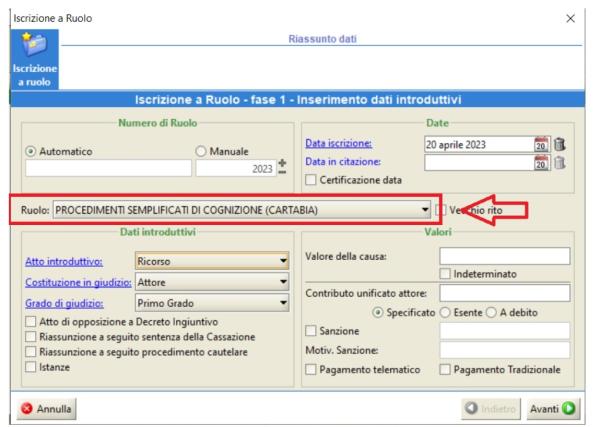600x427 pixels.
Task: Tick Riassunzione a seguito sentenza della Cassazione
Action: click(x=31, y=337)
